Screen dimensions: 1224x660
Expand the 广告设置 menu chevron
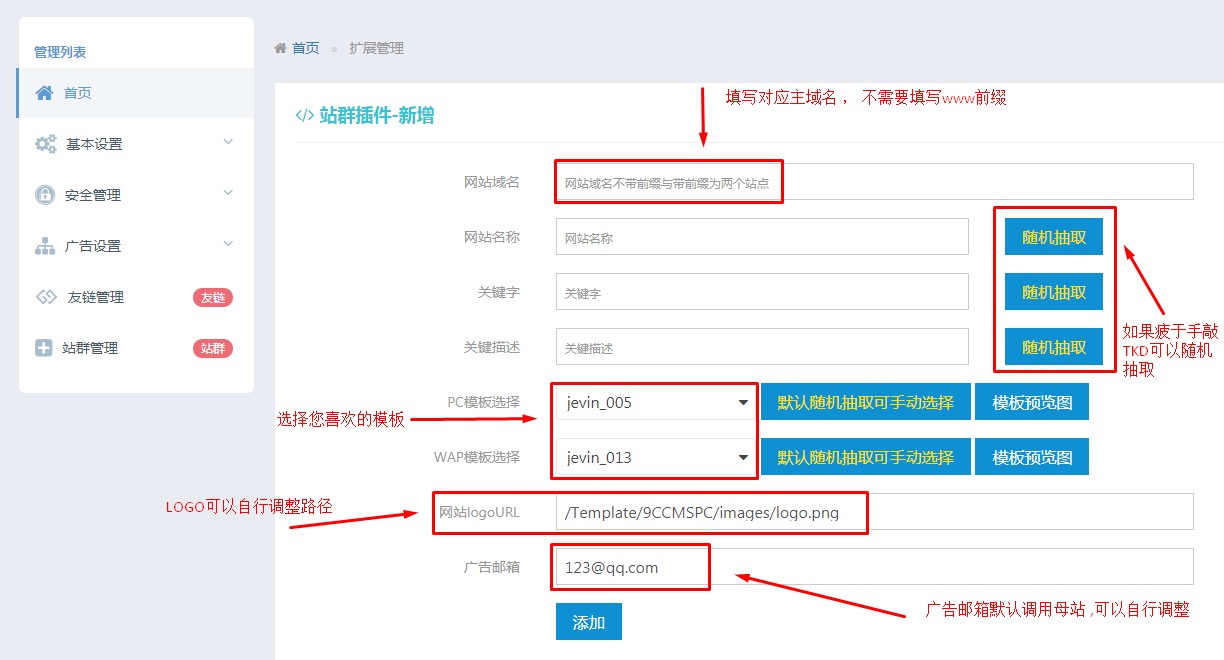[x=228, y=244]
